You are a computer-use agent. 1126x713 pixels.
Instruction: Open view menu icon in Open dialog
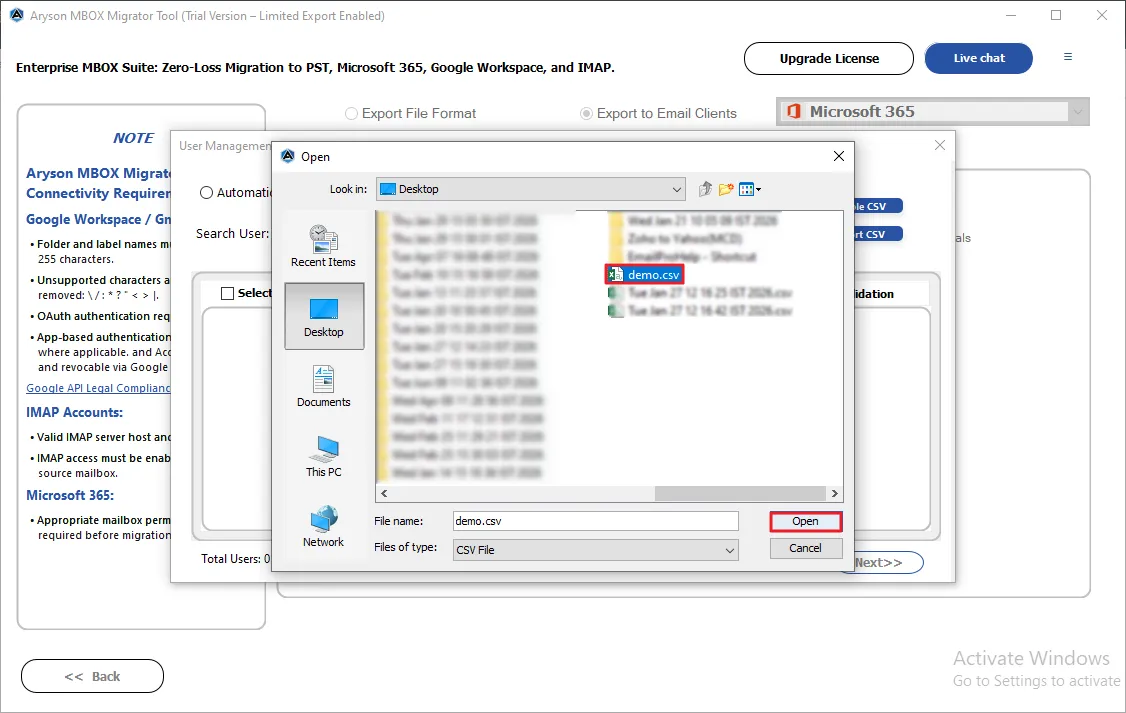746,190
